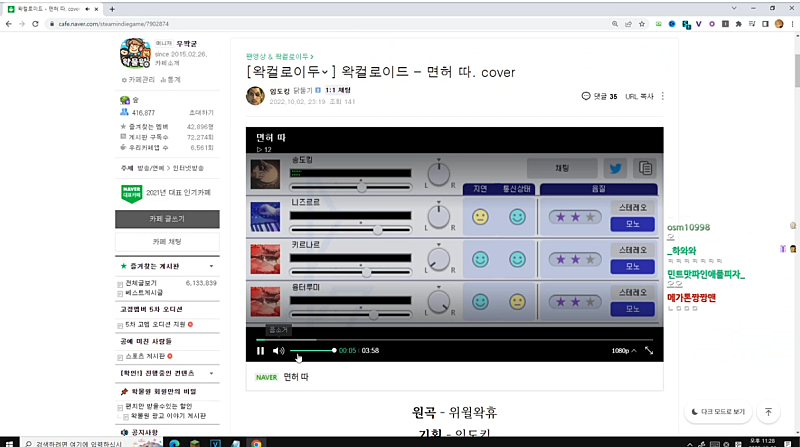Expand the 즐겨찾는 게시판 section arrow

click(x=211, y=266)
